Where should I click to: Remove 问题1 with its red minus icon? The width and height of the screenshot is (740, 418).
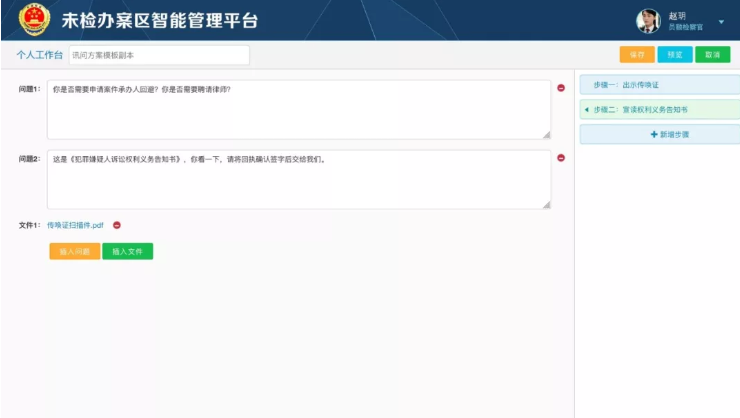tap(560, 88)
